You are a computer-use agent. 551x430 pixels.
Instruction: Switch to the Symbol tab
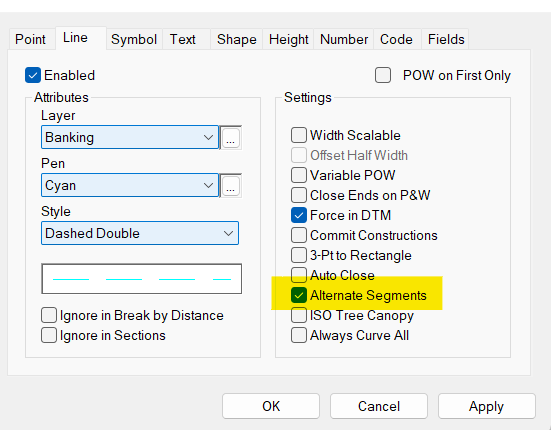134,39
